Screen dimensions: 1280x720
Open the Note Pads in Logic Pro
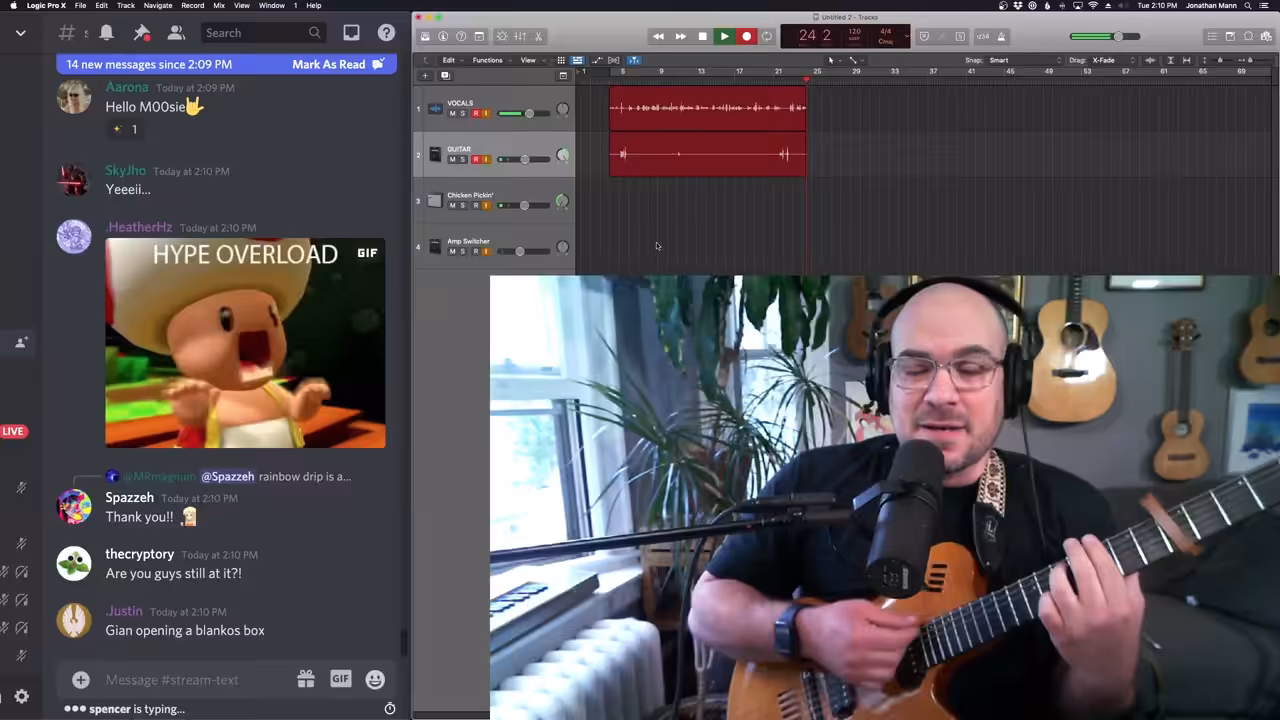click(x=1230, y=36)
